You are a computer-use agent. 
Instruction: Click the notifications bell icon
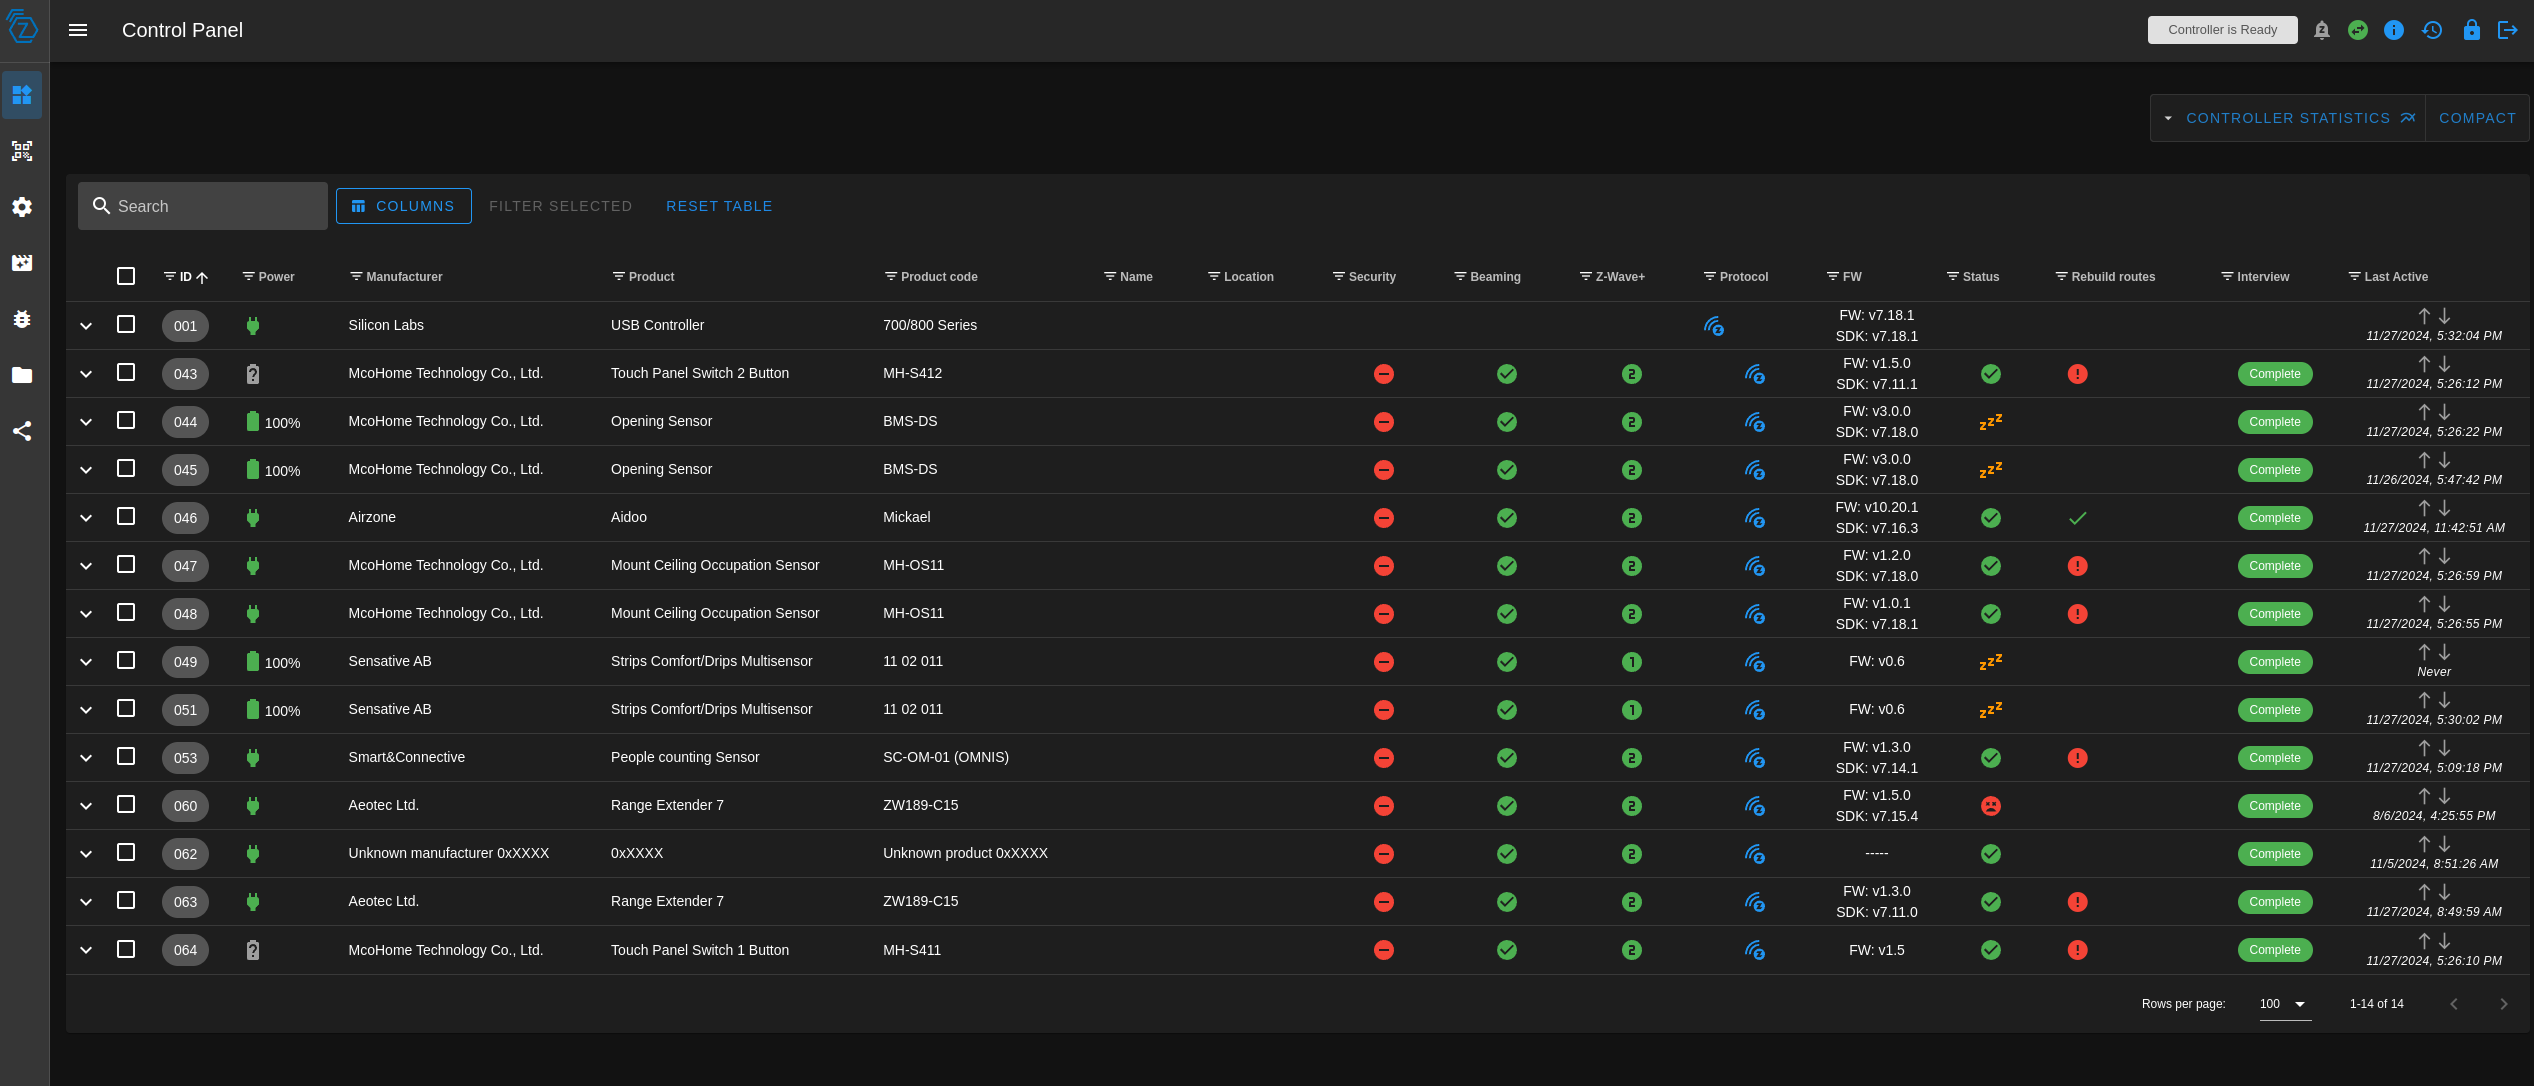(x=2322, y=30)
